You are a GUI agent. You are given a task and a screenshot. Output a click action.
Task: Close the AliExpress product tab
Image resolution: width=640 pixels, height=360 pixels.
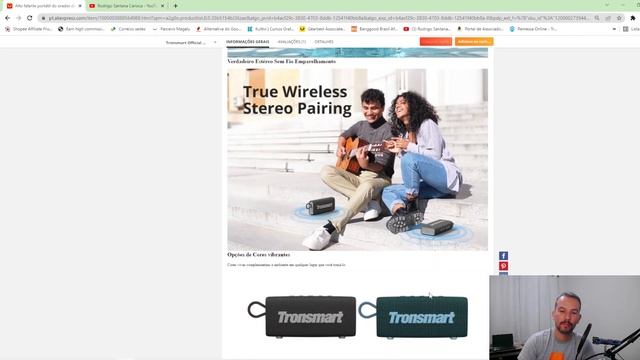(80, 6)
